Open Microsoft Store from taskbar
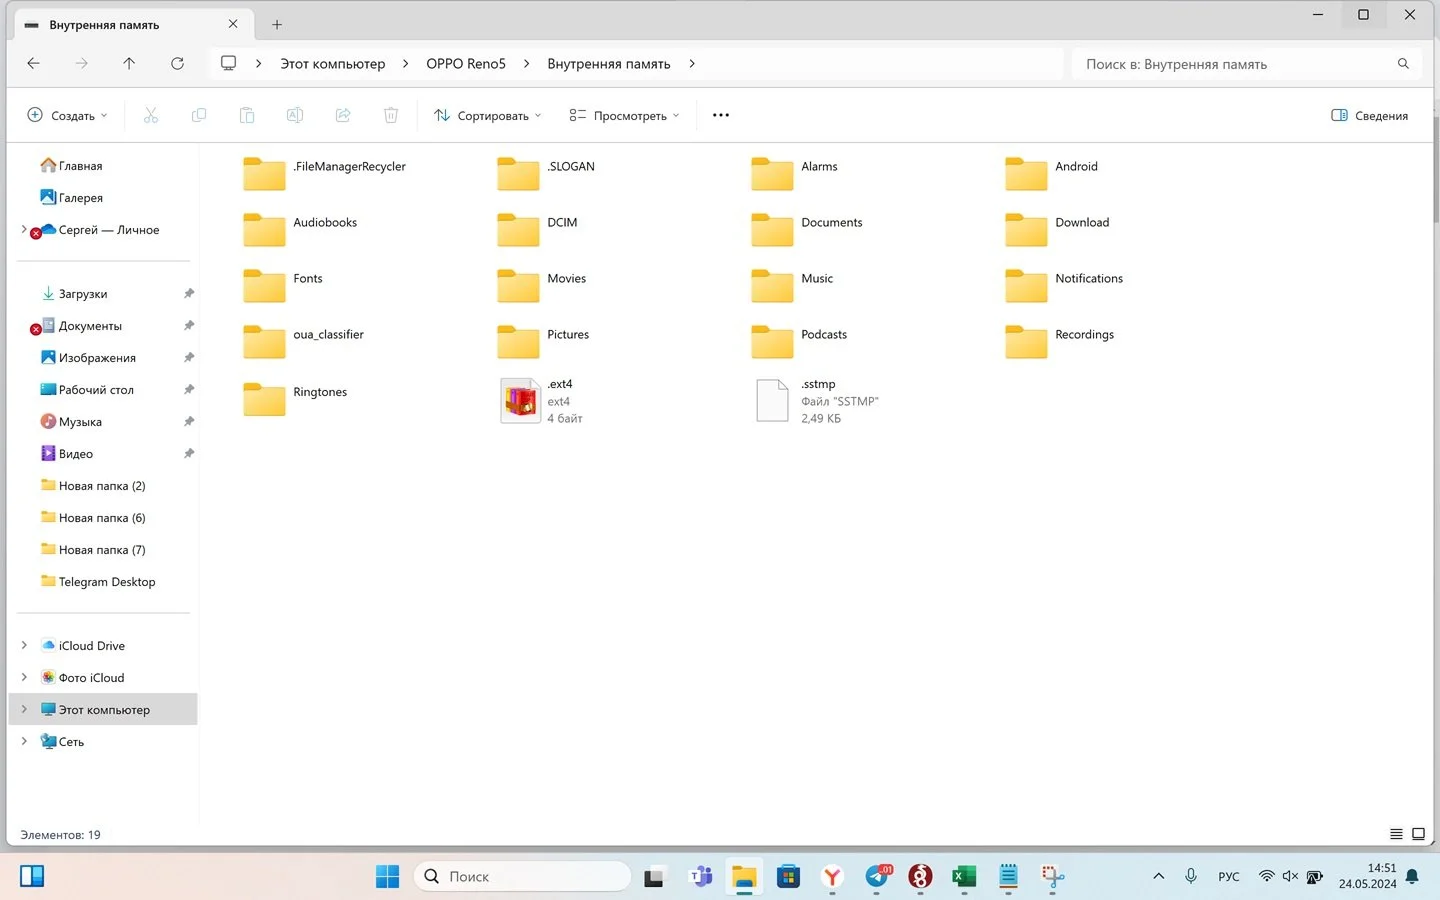The image size is (1440, 900). click(x=789, y=877)
